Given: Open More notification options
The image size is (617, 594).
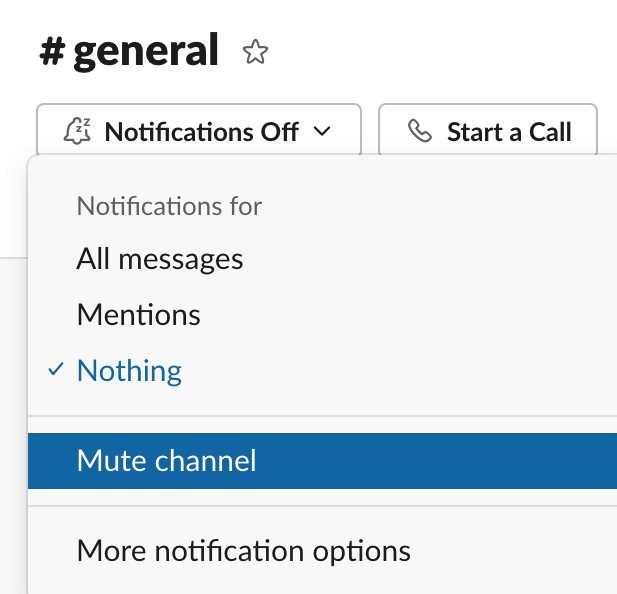Looking at the screenshot, I should (243, 550).
